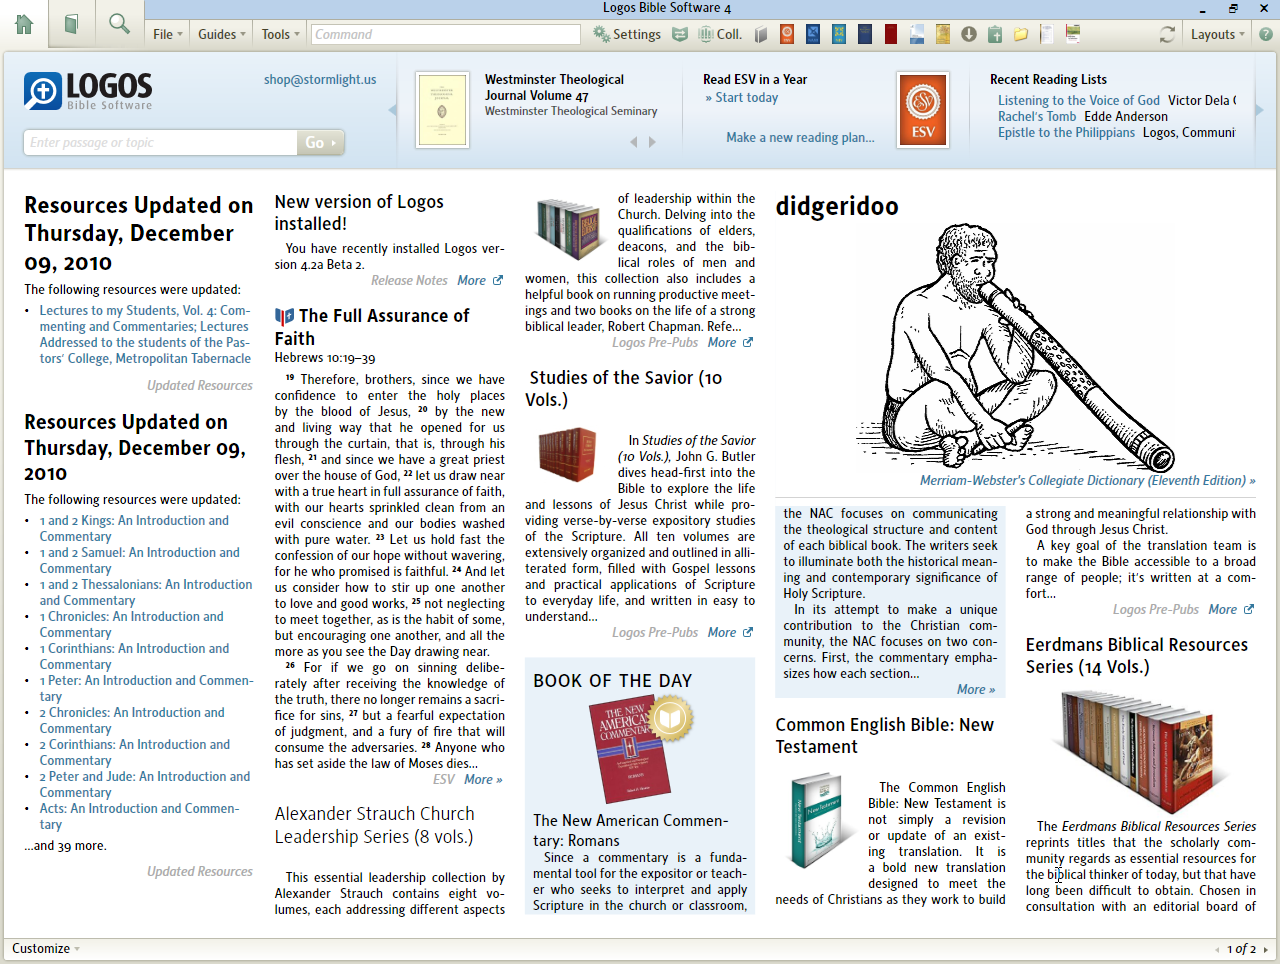Screen dimensions: 1280x964
Task: Click the Logos Bible Software logo
Action: [88, 91]
